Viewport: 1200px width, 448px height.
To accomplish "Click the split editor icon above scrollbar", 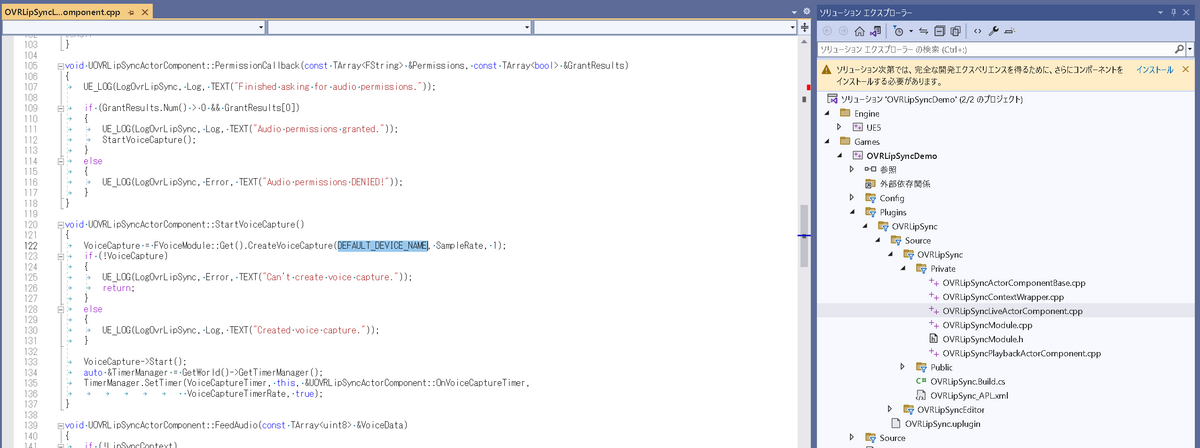I will 806,27.
